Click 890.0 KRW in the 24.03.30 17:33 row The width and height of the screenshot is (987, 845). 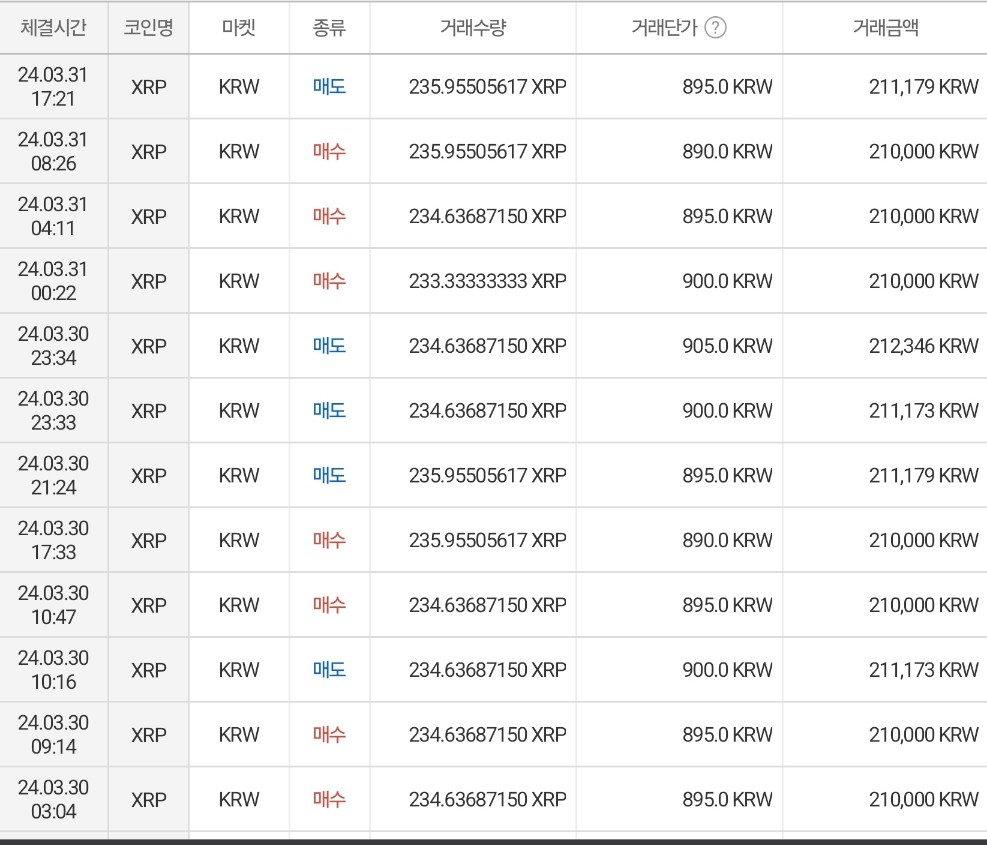(x=727, y=540)
